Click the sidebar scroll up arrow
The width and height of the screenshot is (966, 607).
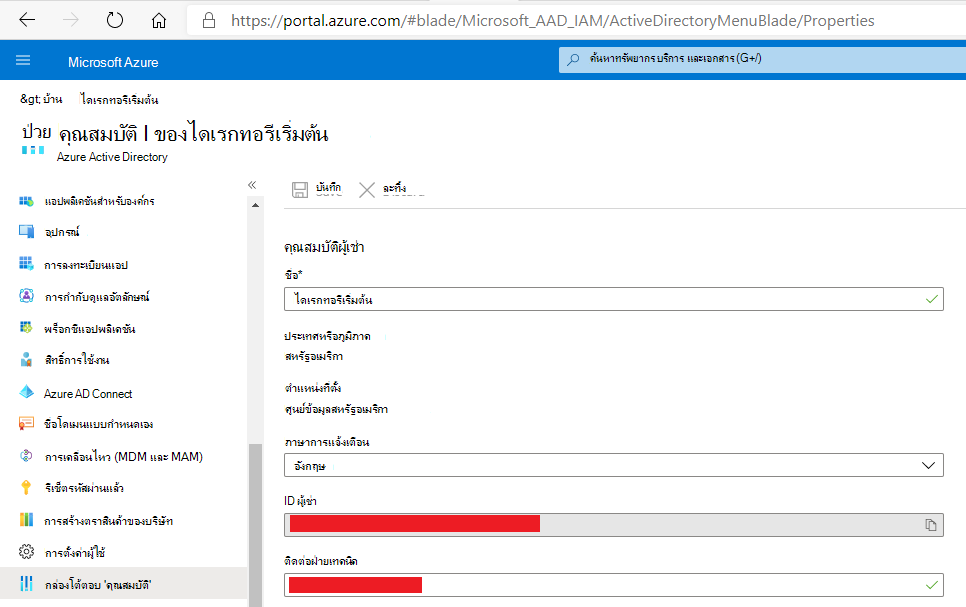click(255, 205)
